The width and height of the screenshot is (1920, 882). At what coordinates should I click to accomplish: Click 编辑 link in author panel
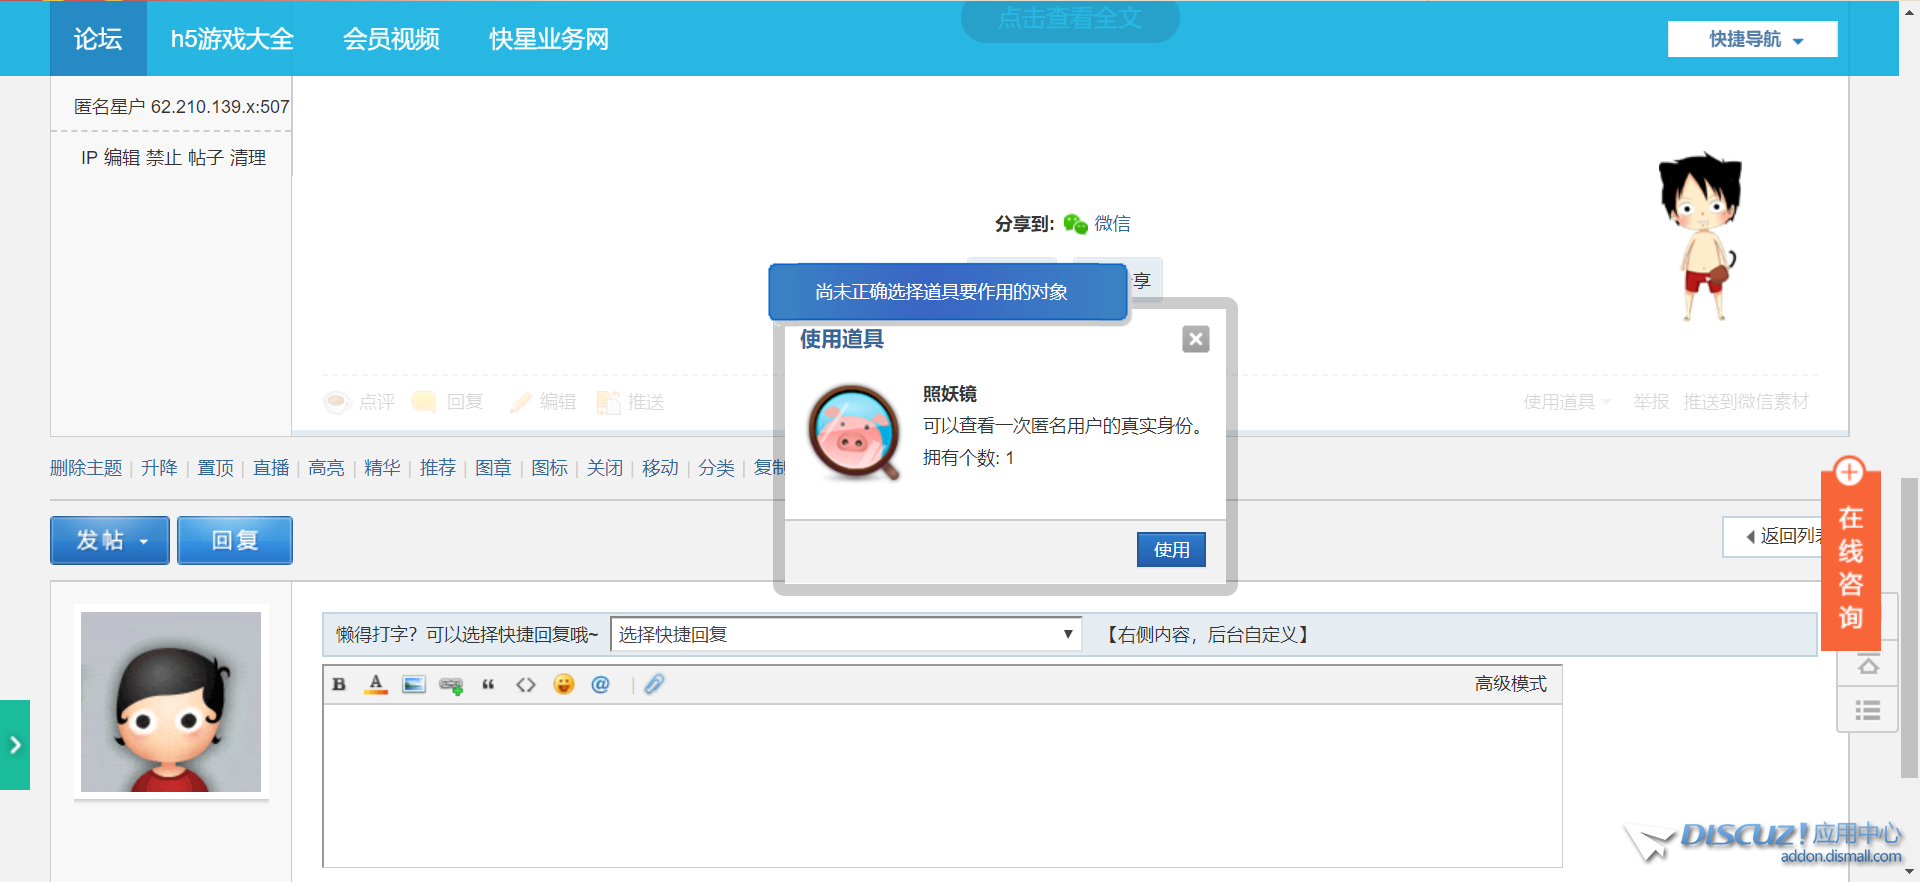pos(122,158)
